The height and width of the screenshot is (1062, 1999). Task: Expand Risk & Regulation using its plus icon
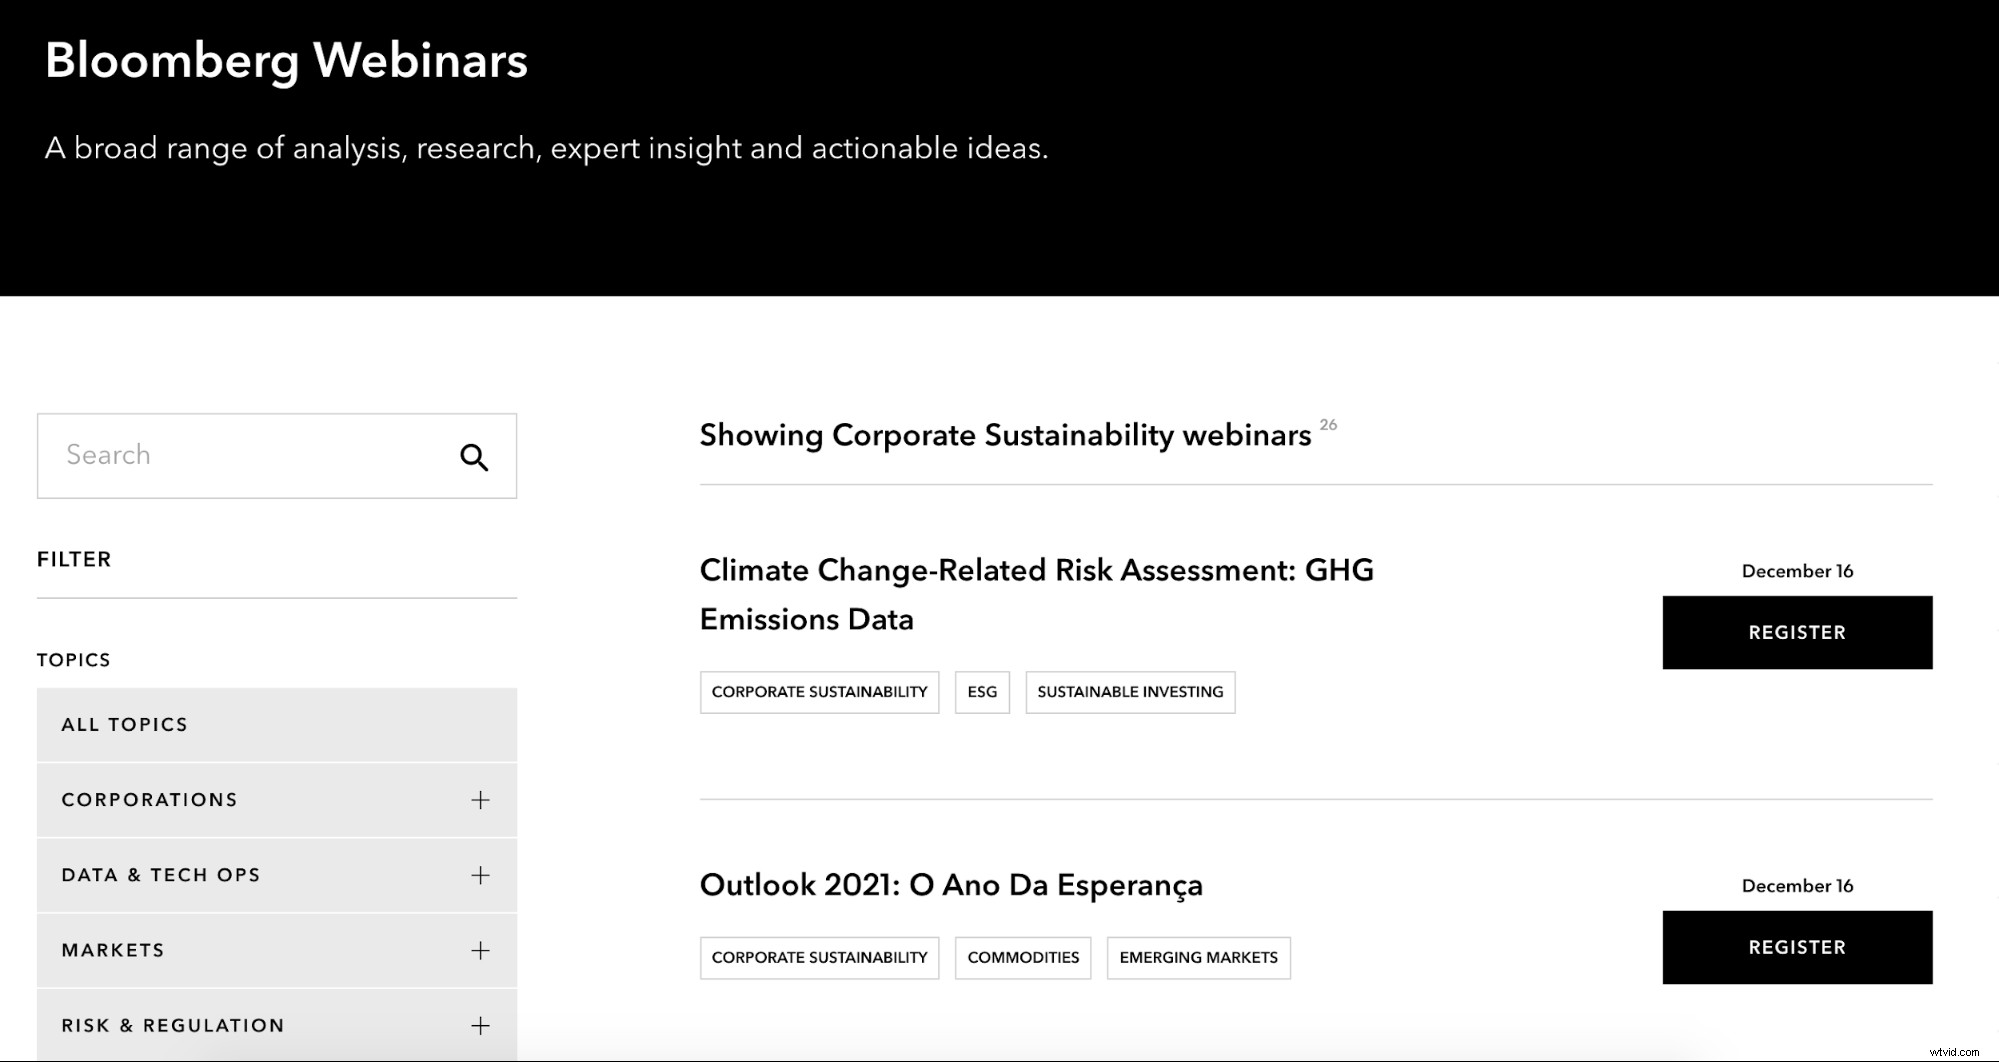[x=480, y=1025]
